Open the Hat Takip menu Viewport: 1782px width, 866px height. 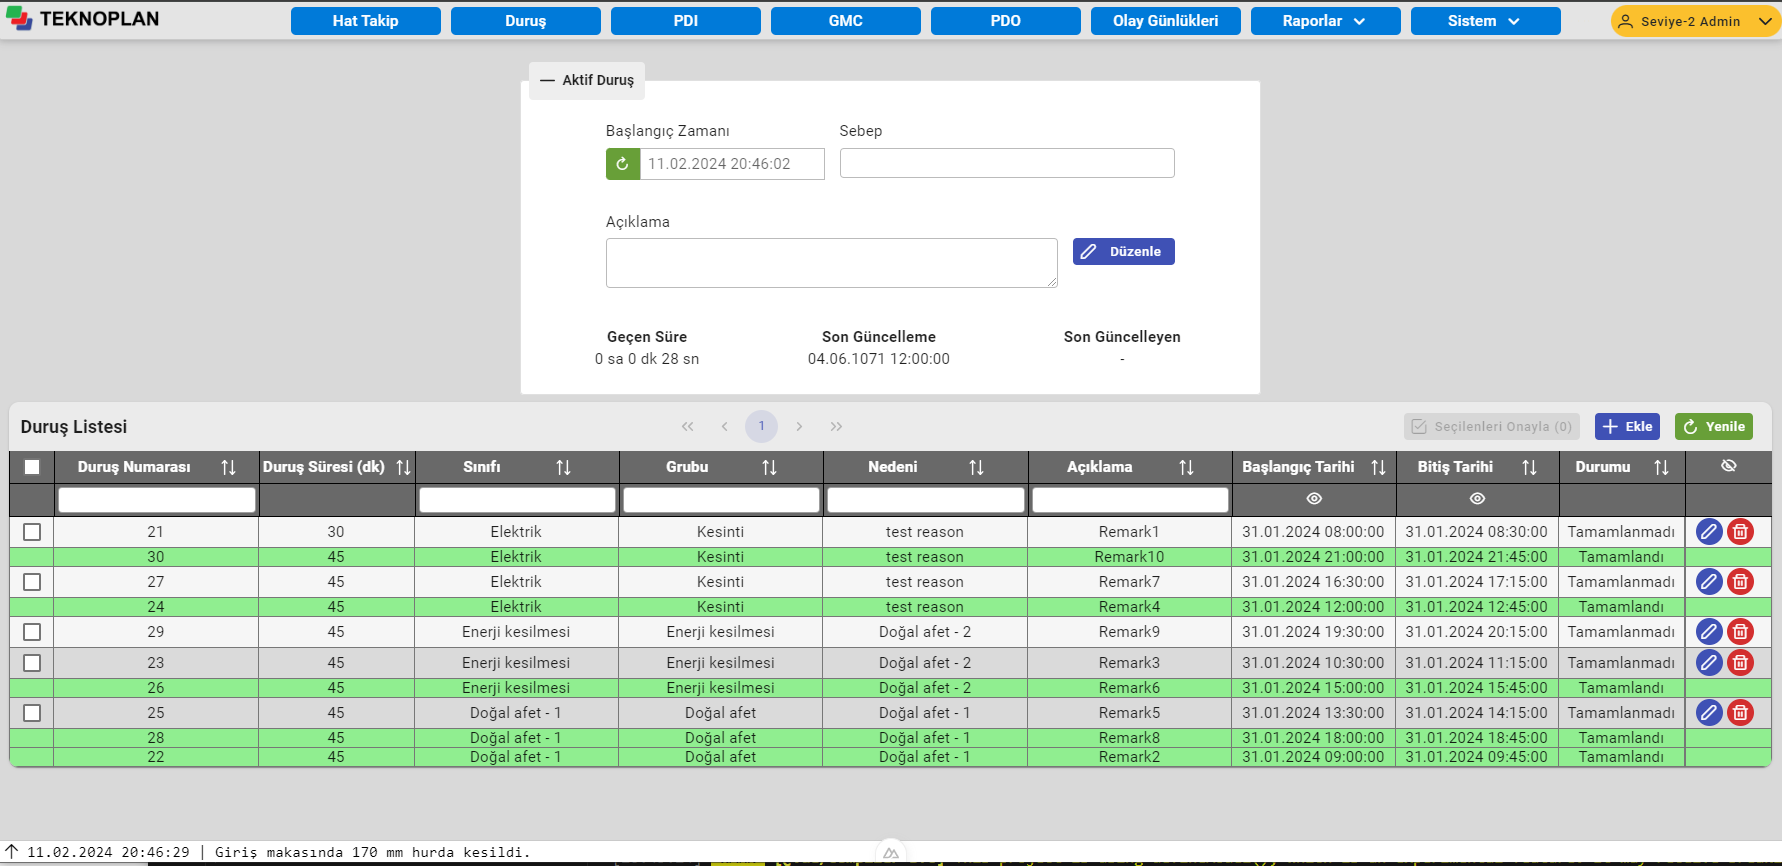click(x=365, y=21)
